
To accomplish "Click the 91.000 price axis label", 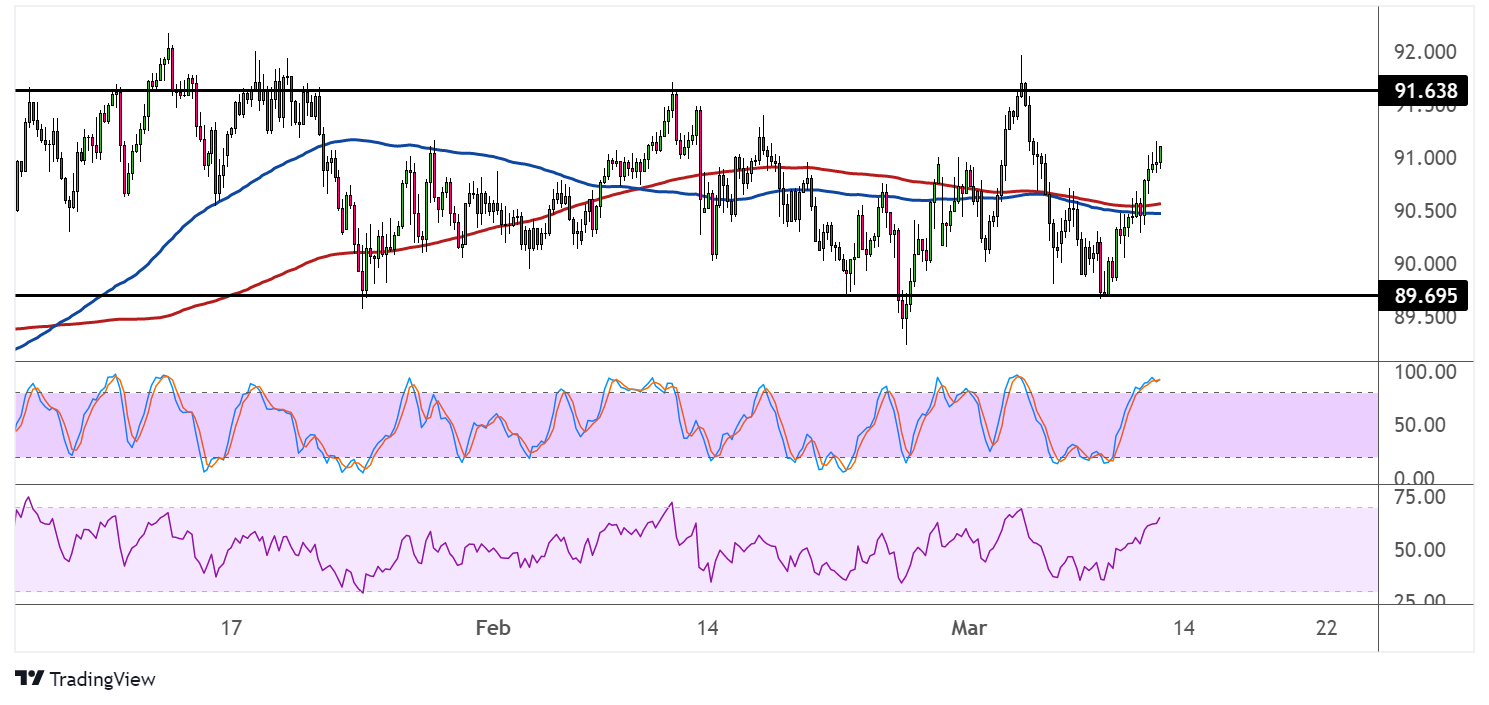I will click(x=1424, y=158).
